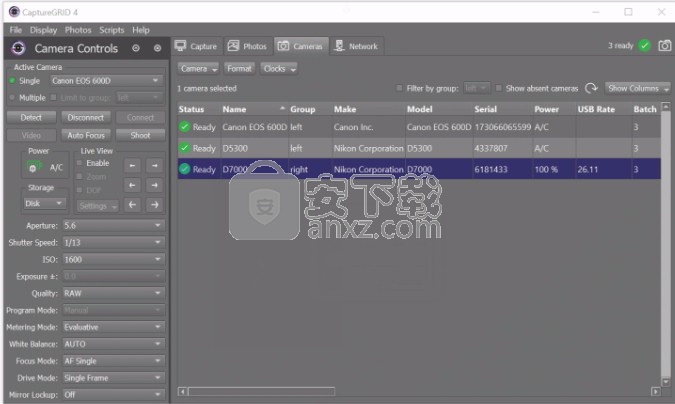Click the horizontal scrollbar right arrow

[x=656, y=392]
